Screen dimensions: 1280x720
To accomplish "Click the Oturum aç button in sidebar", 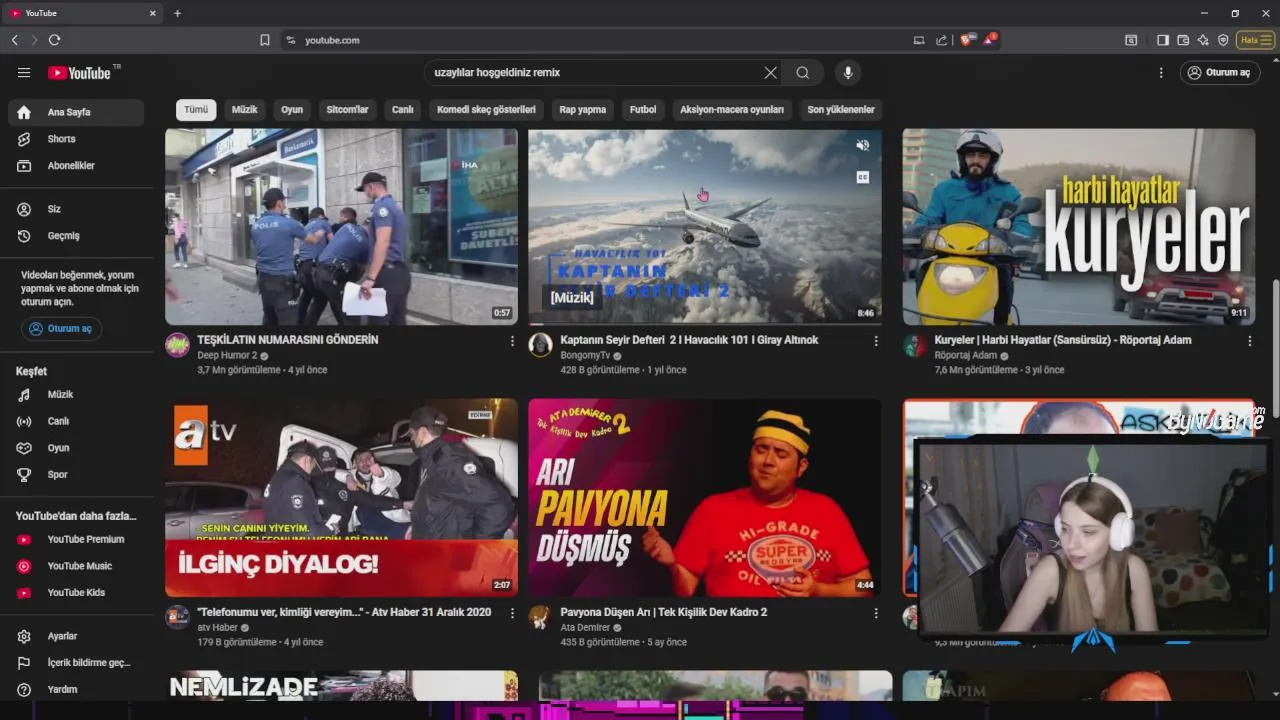I will (x=61, y=328).
